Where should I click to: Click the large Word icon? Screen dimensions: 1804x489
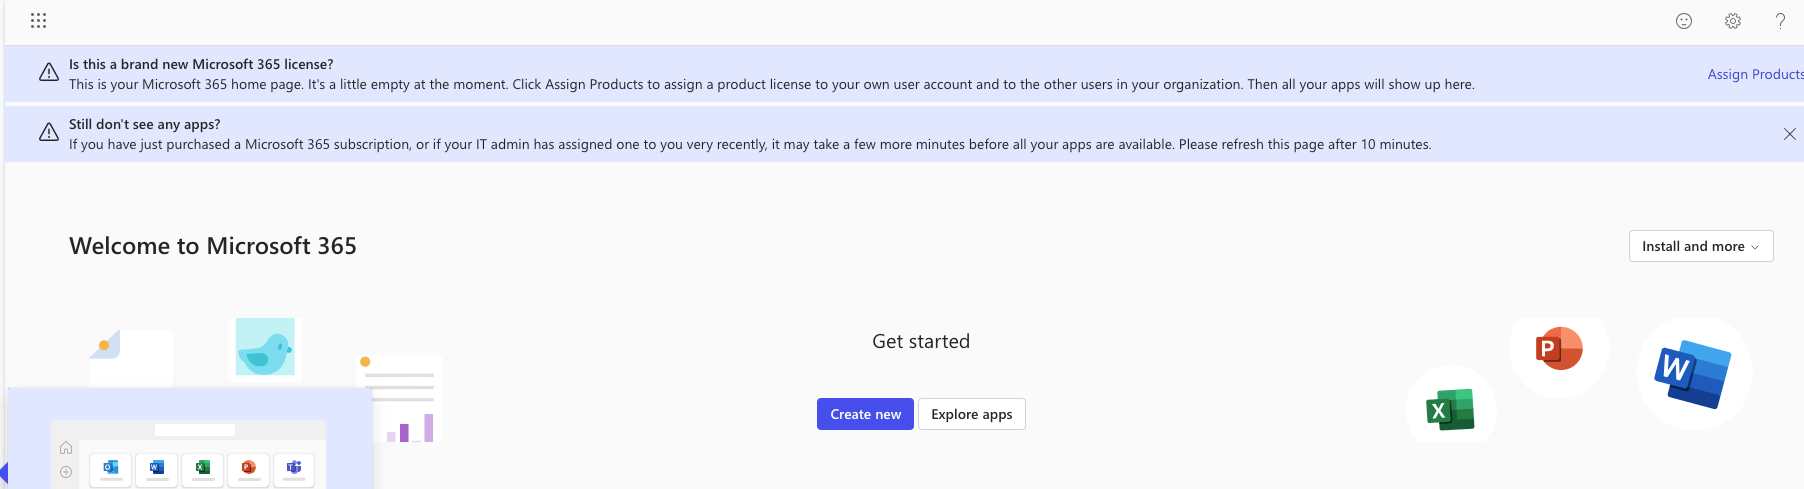tap(1693, 374)
